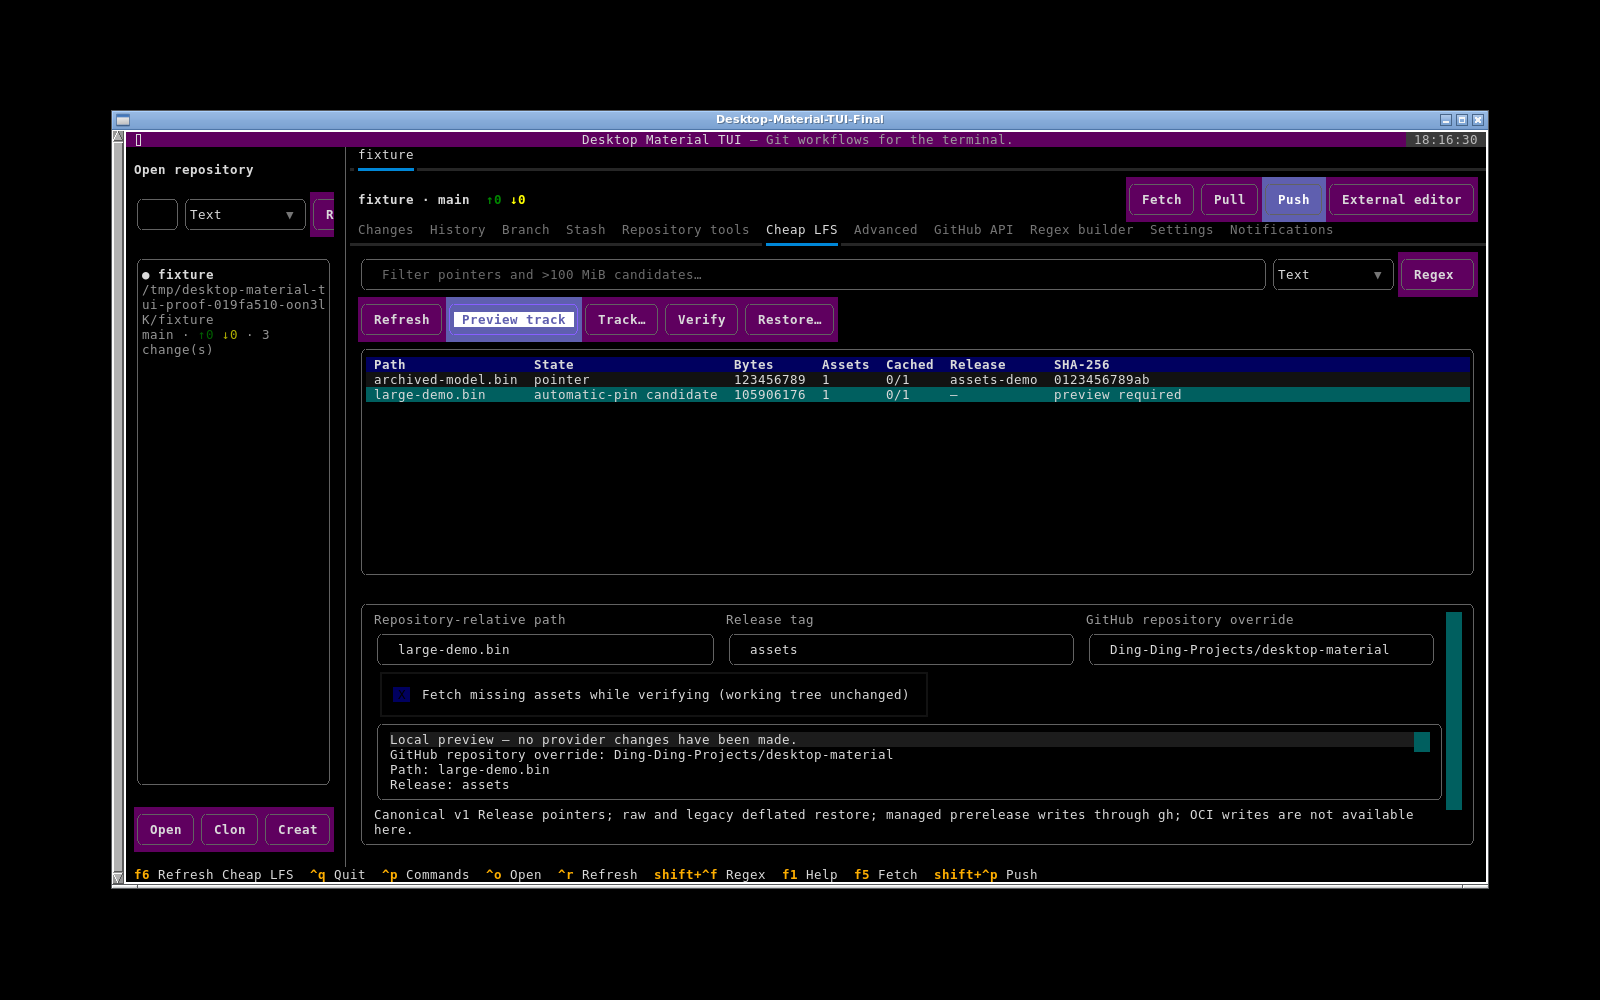Open the GitHub API tab
The width and height of the screenshot is (1600, 1000).
973,230
